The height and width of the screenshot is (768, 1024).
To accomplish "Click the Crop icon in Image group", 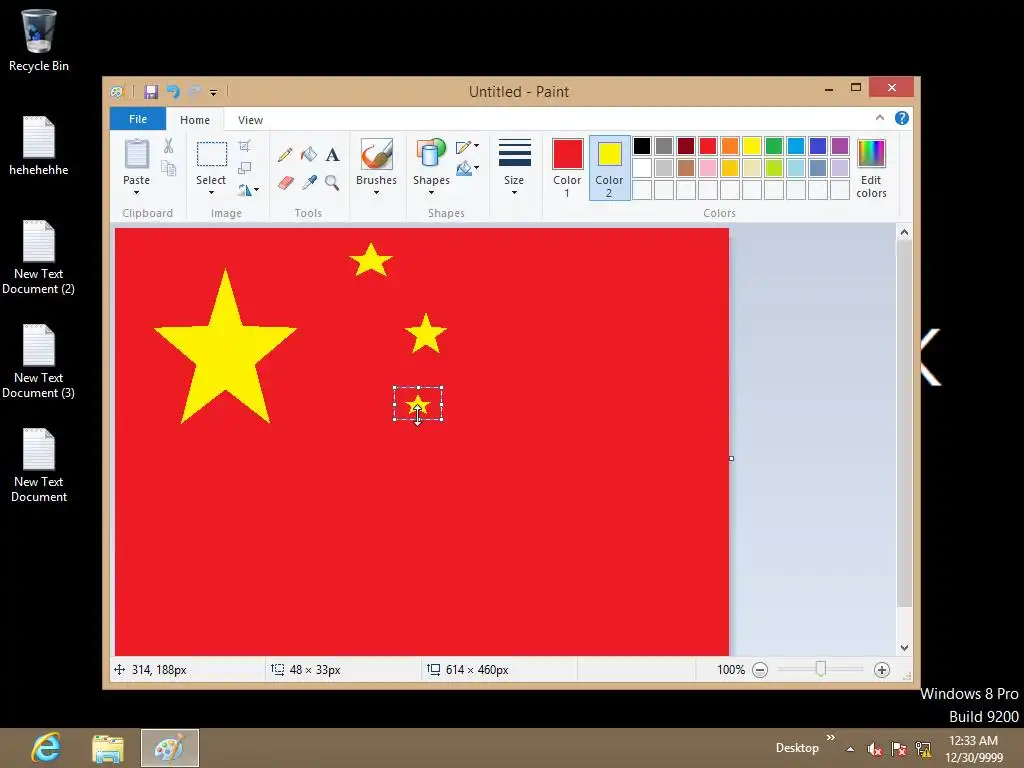I will tap(244, 146).
